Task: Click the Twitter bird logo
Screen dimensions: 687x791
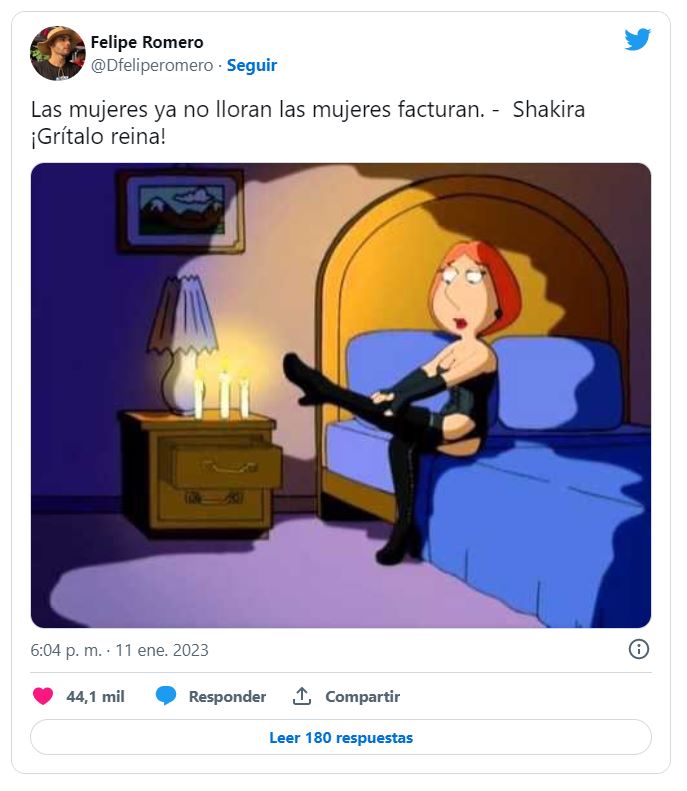Action: point(637,40)
